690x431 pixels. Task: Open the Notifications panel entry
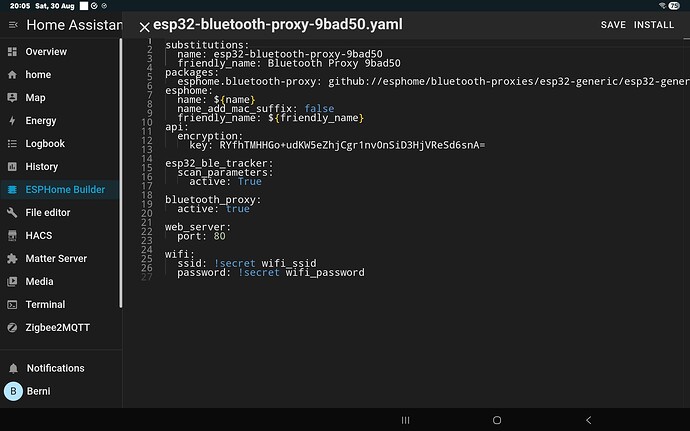point(61,368)
